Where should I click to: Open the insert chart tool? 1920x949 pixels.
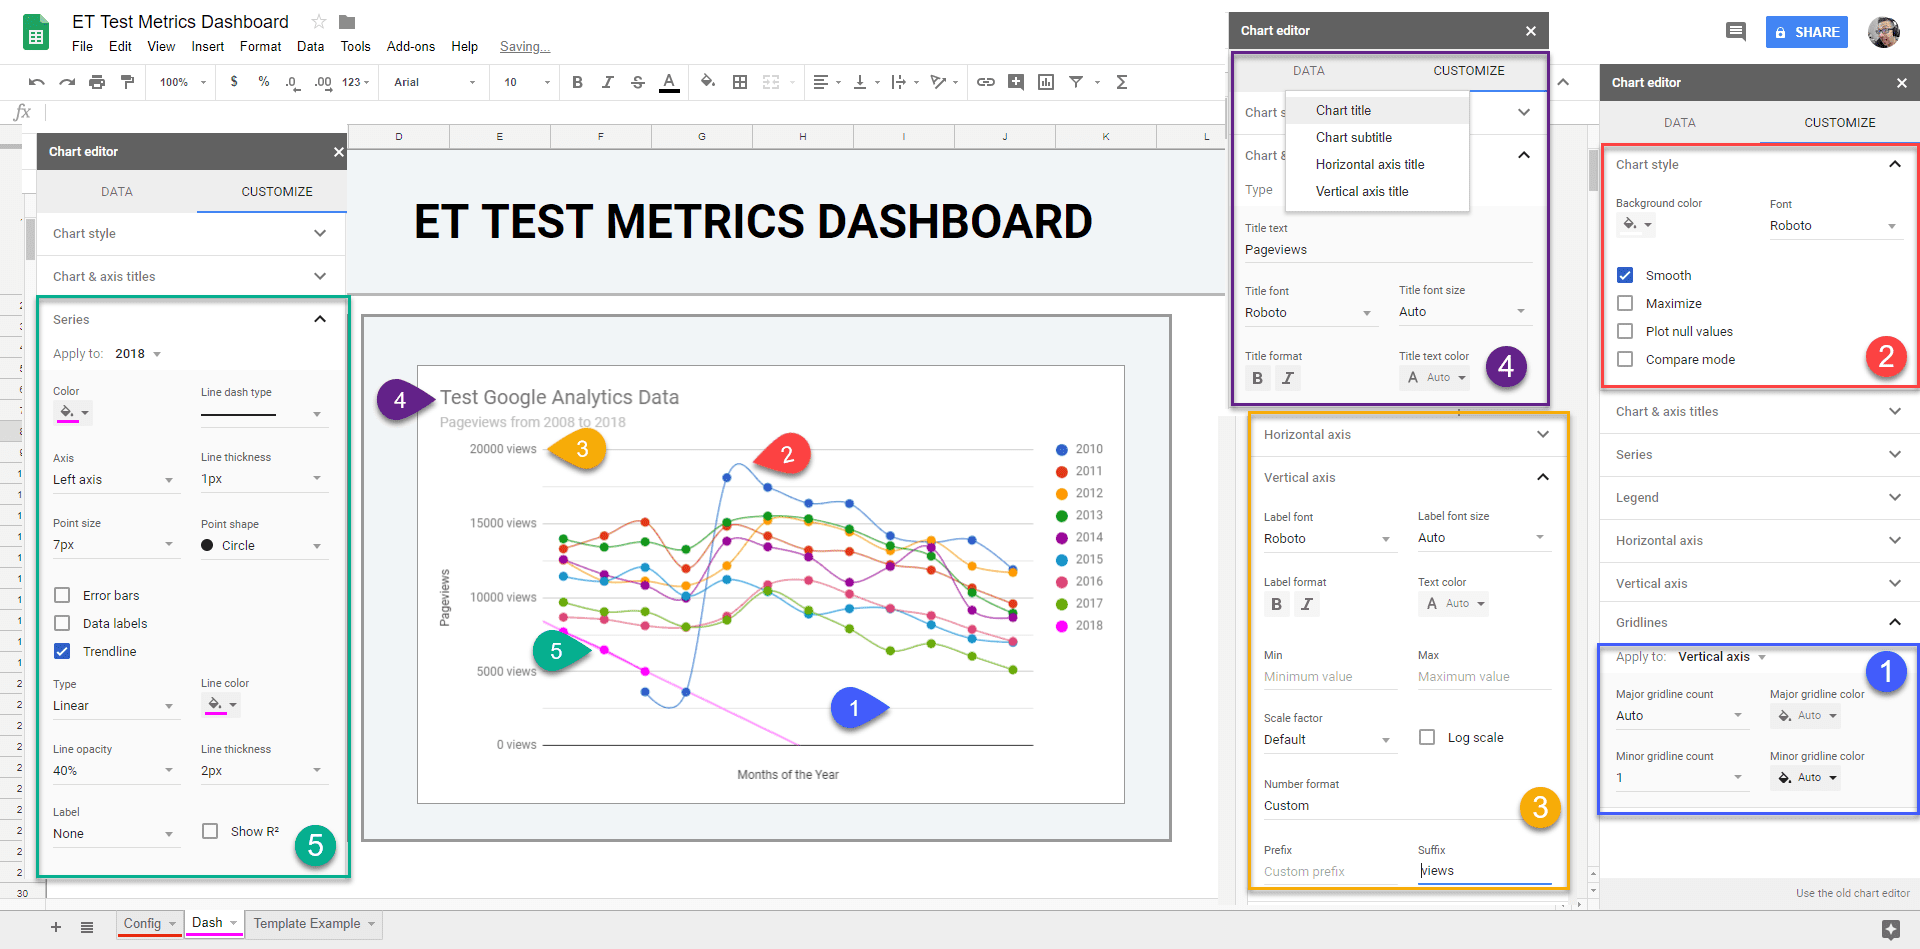pyautogui.click(x=1046, y=82)
